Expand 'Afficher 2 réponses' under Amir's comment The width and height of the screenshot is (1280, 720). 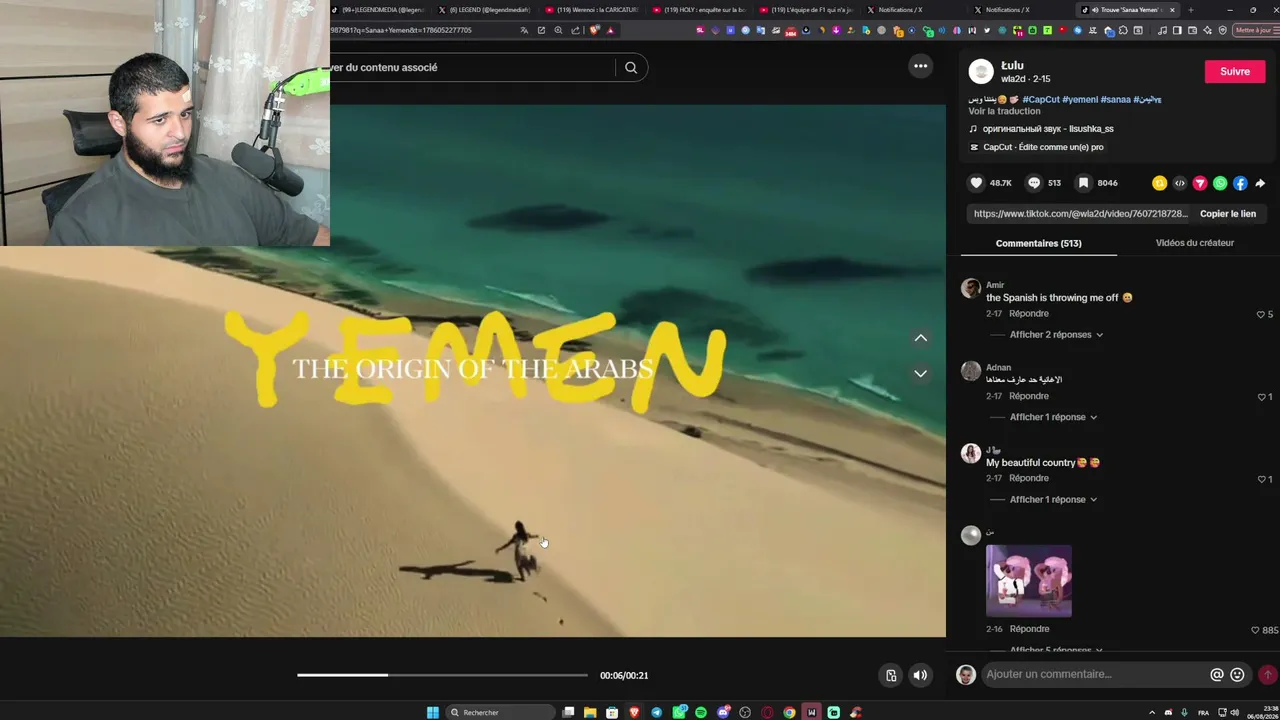(1056, 335)
